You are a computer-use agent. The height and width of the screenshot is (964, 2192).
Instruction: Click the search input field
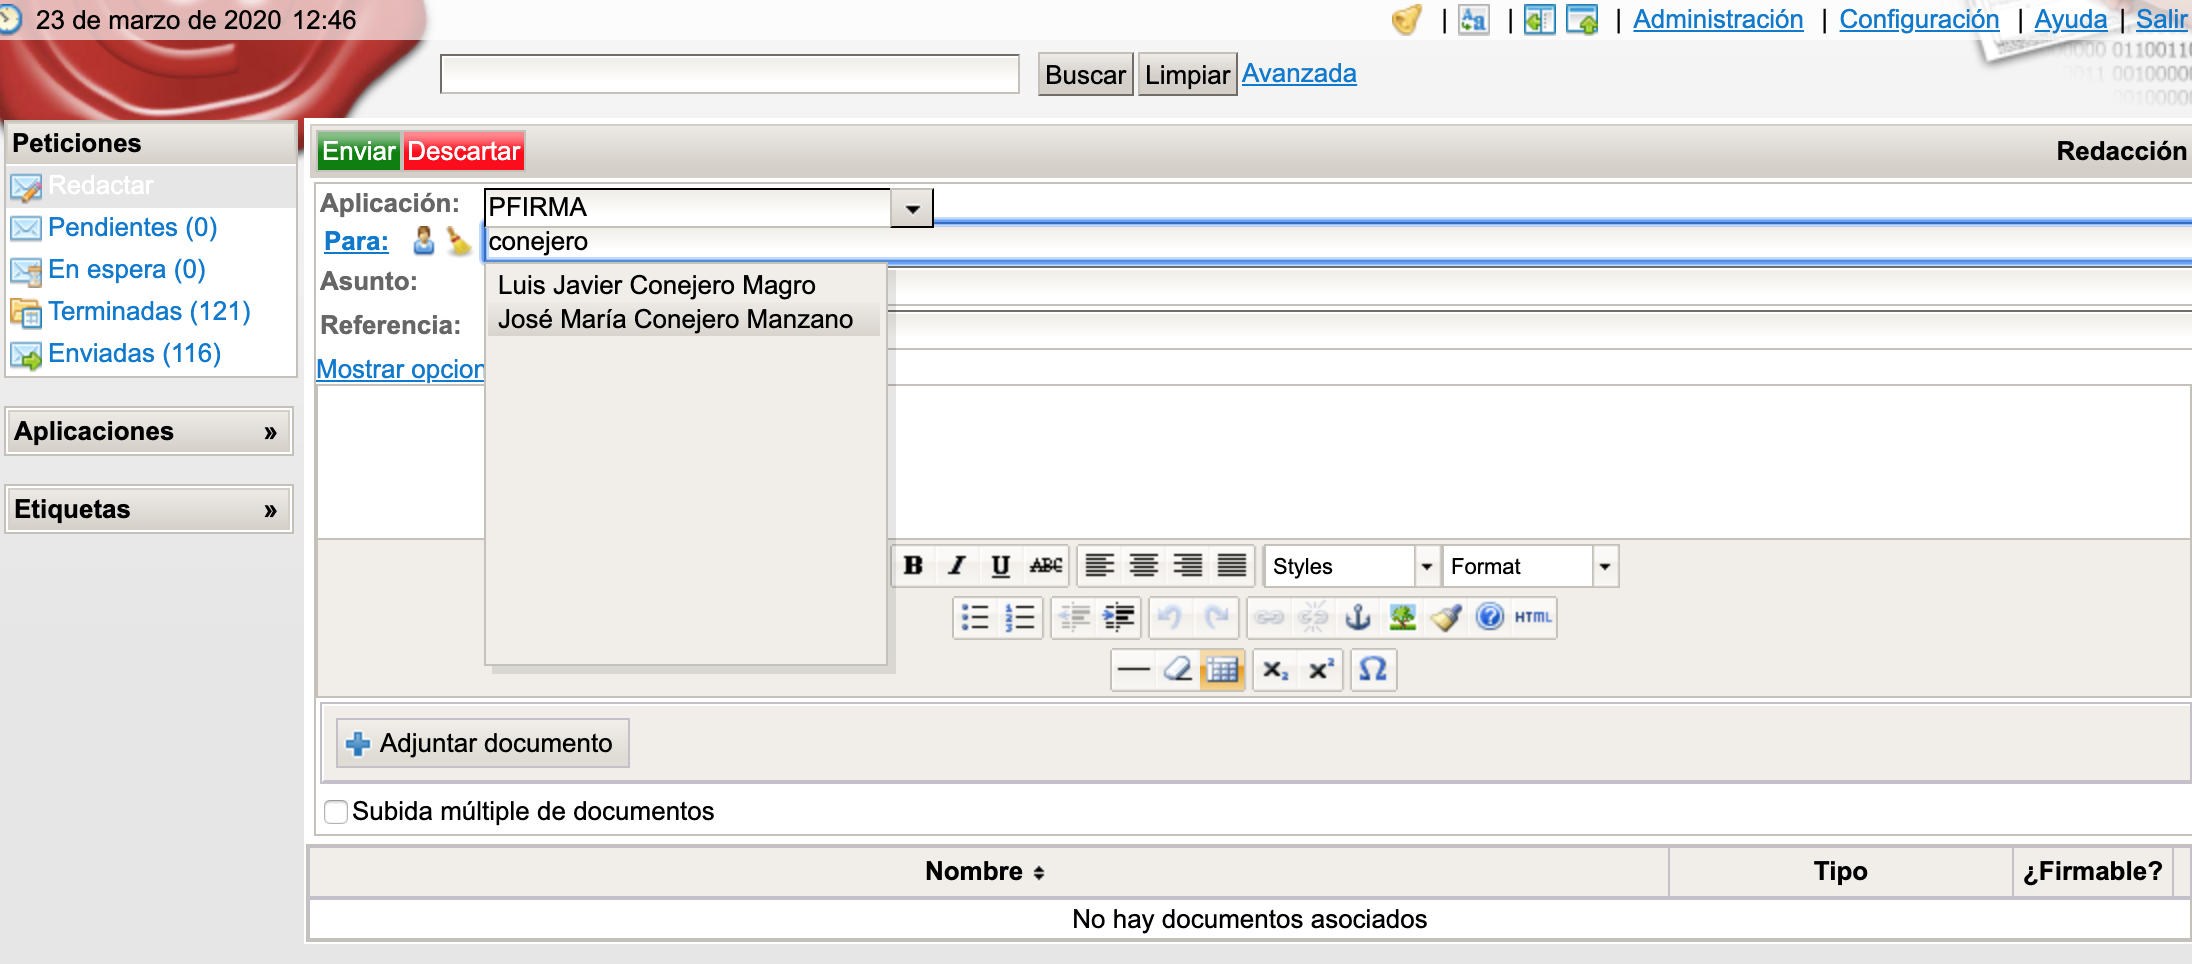click(729, 75)
